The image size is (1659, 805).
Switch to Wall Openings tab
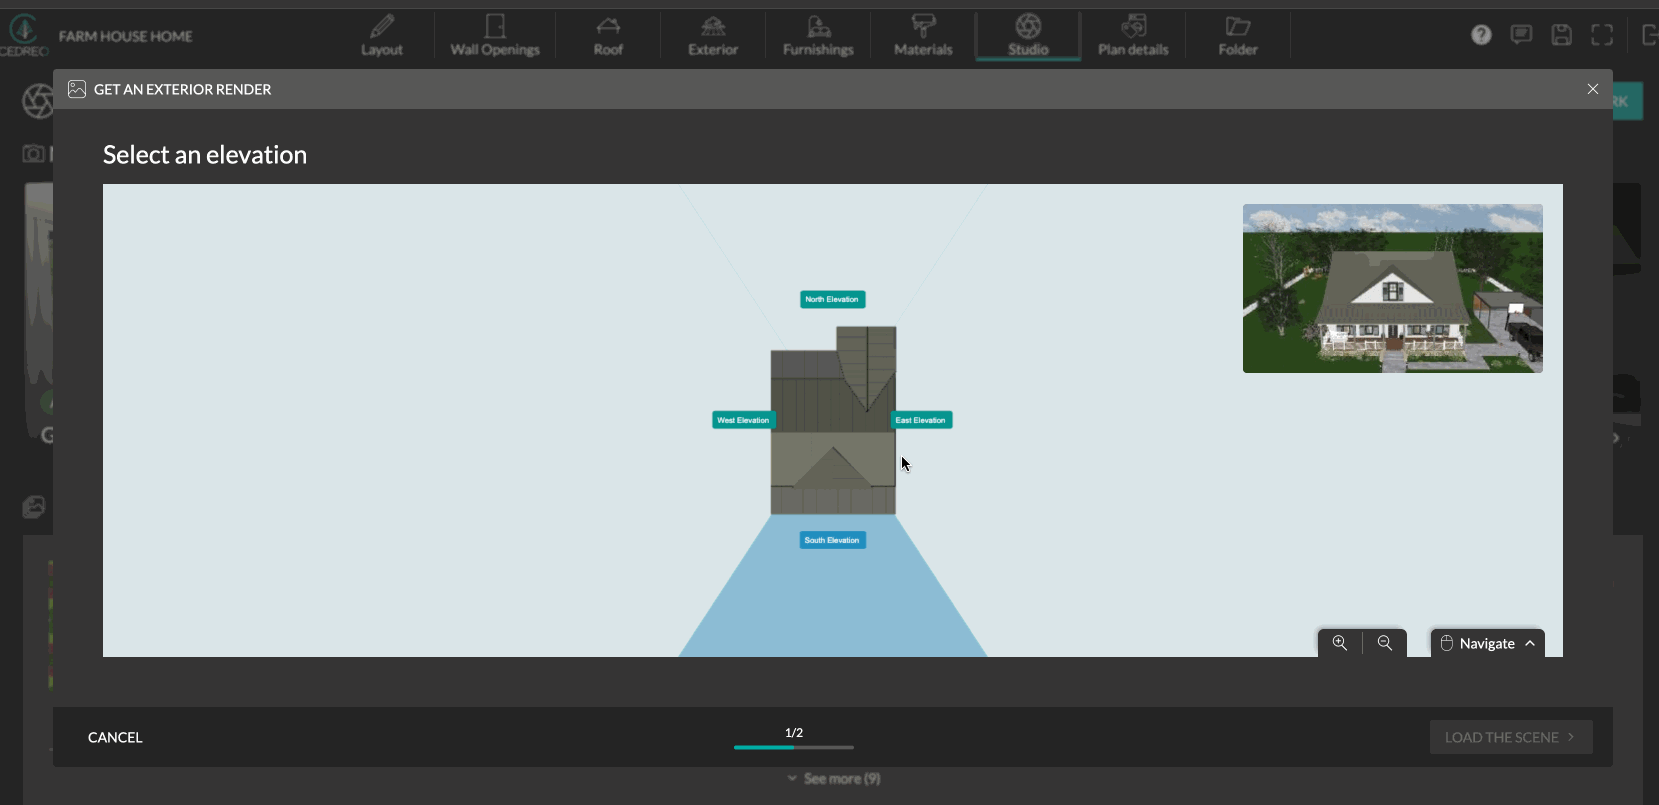[x=495, y=36]
